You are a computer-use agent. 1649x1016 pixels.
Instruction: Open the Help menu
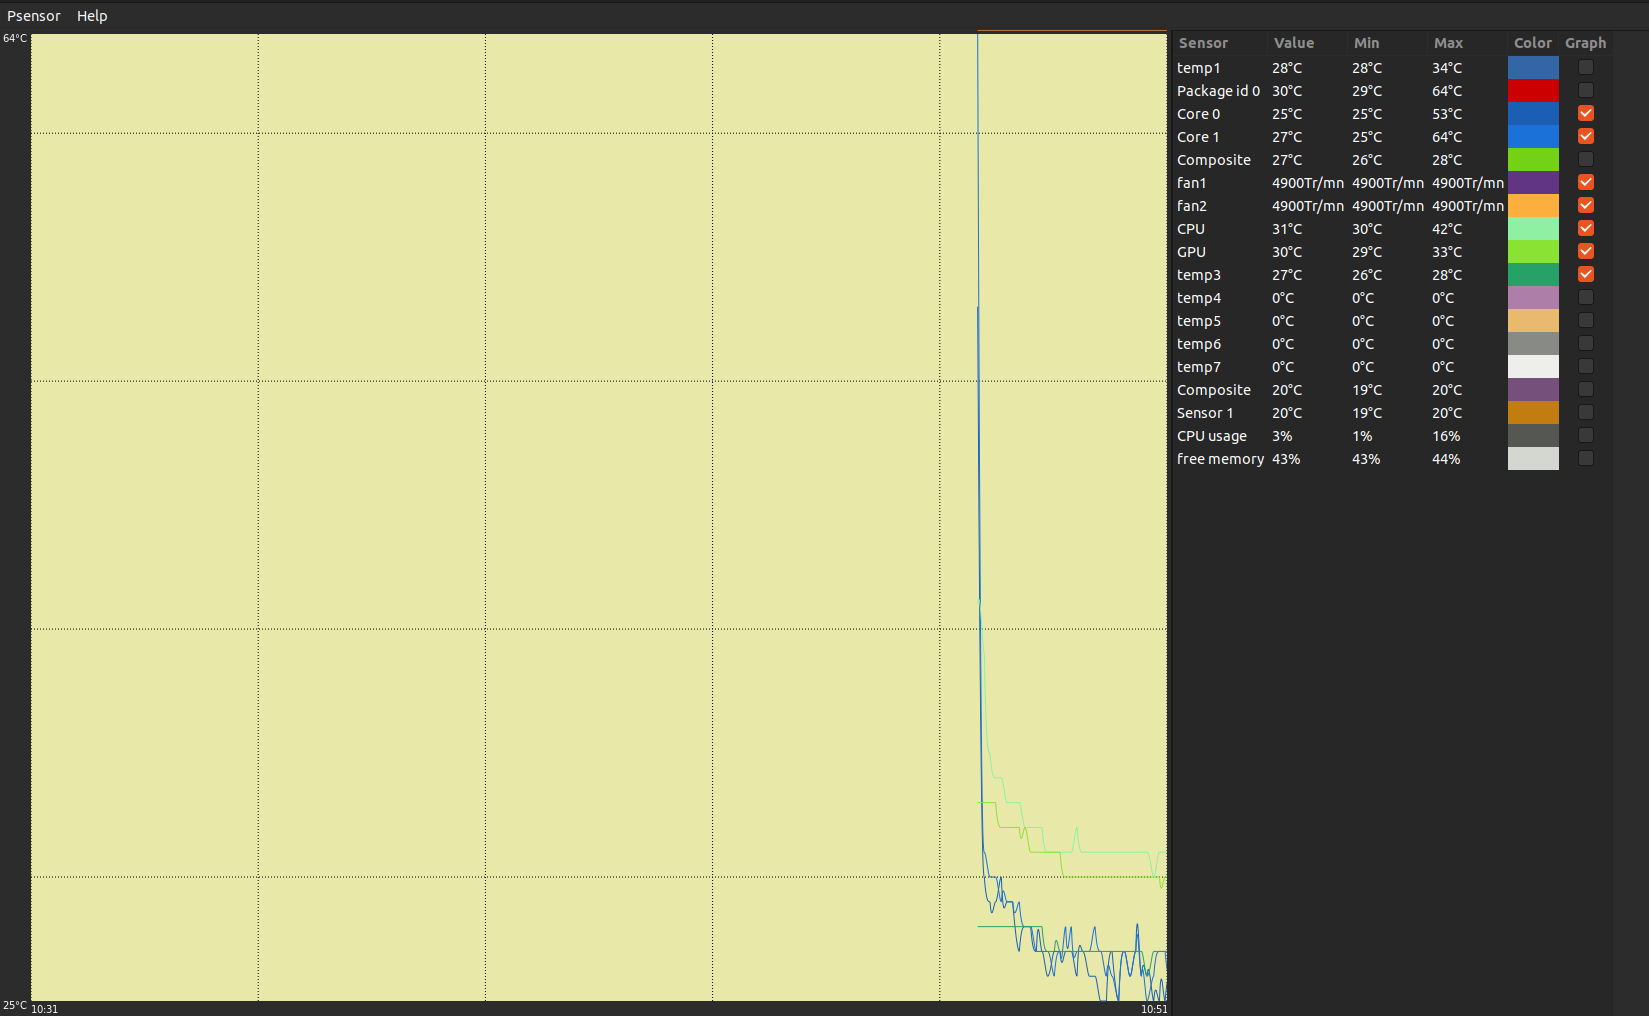tap(92, 16)
